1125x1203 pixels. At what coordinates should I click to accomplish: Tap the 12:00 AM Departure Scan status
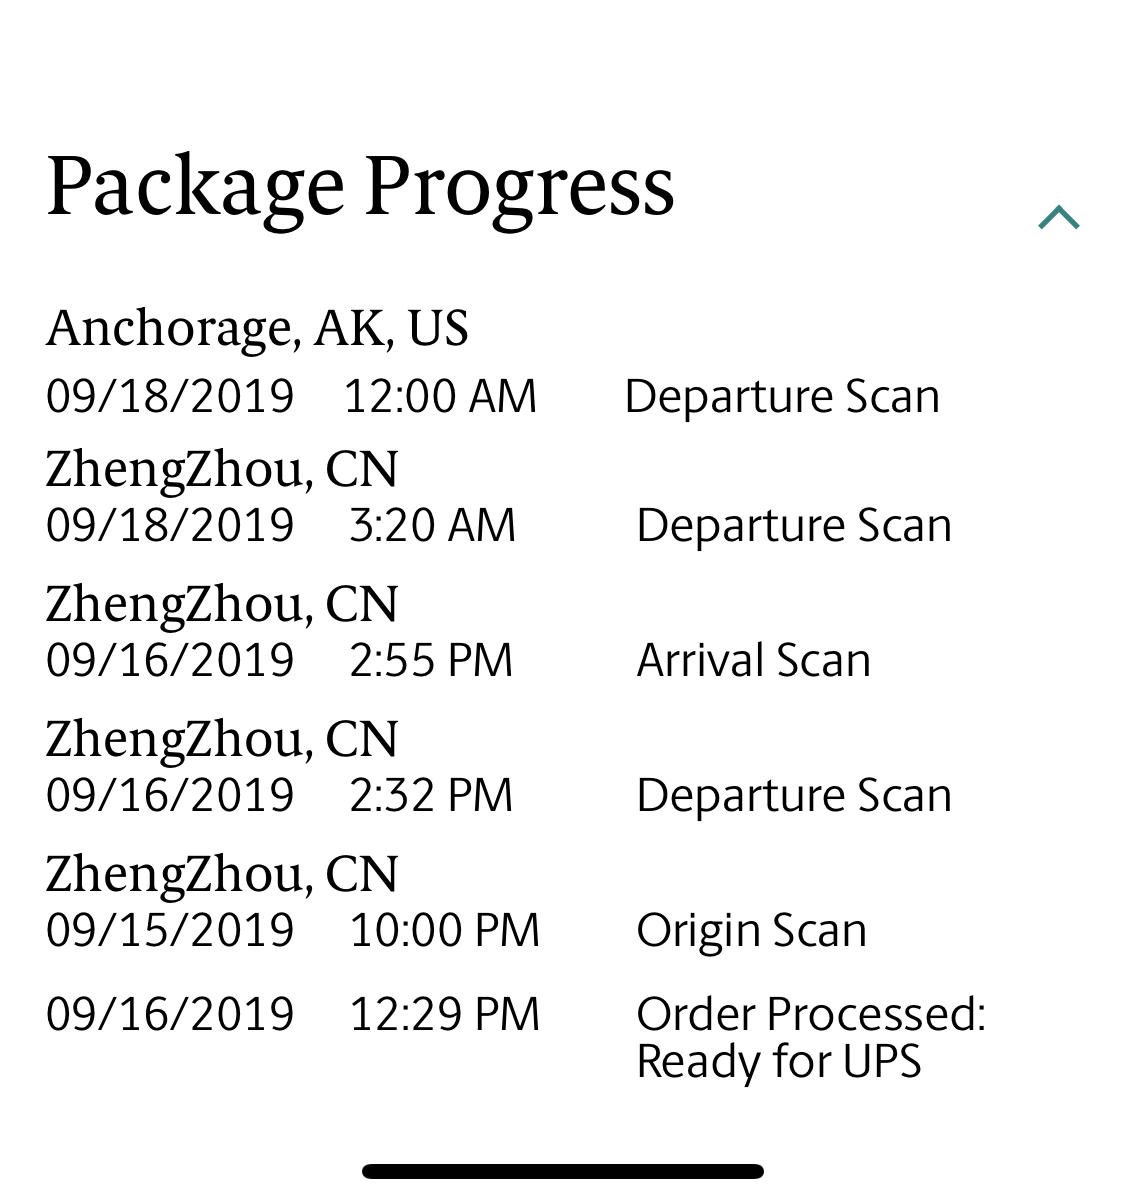pyautogui.click(x=782, y=397)
